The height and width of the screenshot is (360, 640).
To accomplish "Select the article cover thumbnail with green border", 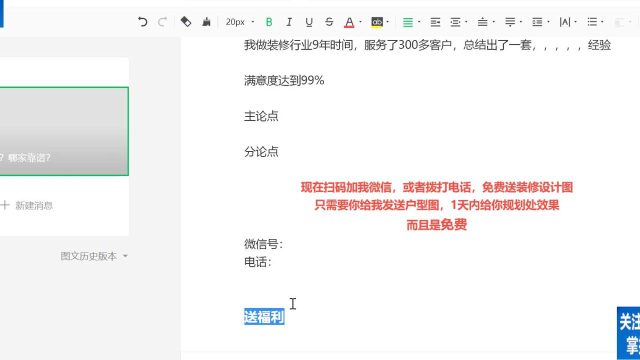I will pos(64,131).
